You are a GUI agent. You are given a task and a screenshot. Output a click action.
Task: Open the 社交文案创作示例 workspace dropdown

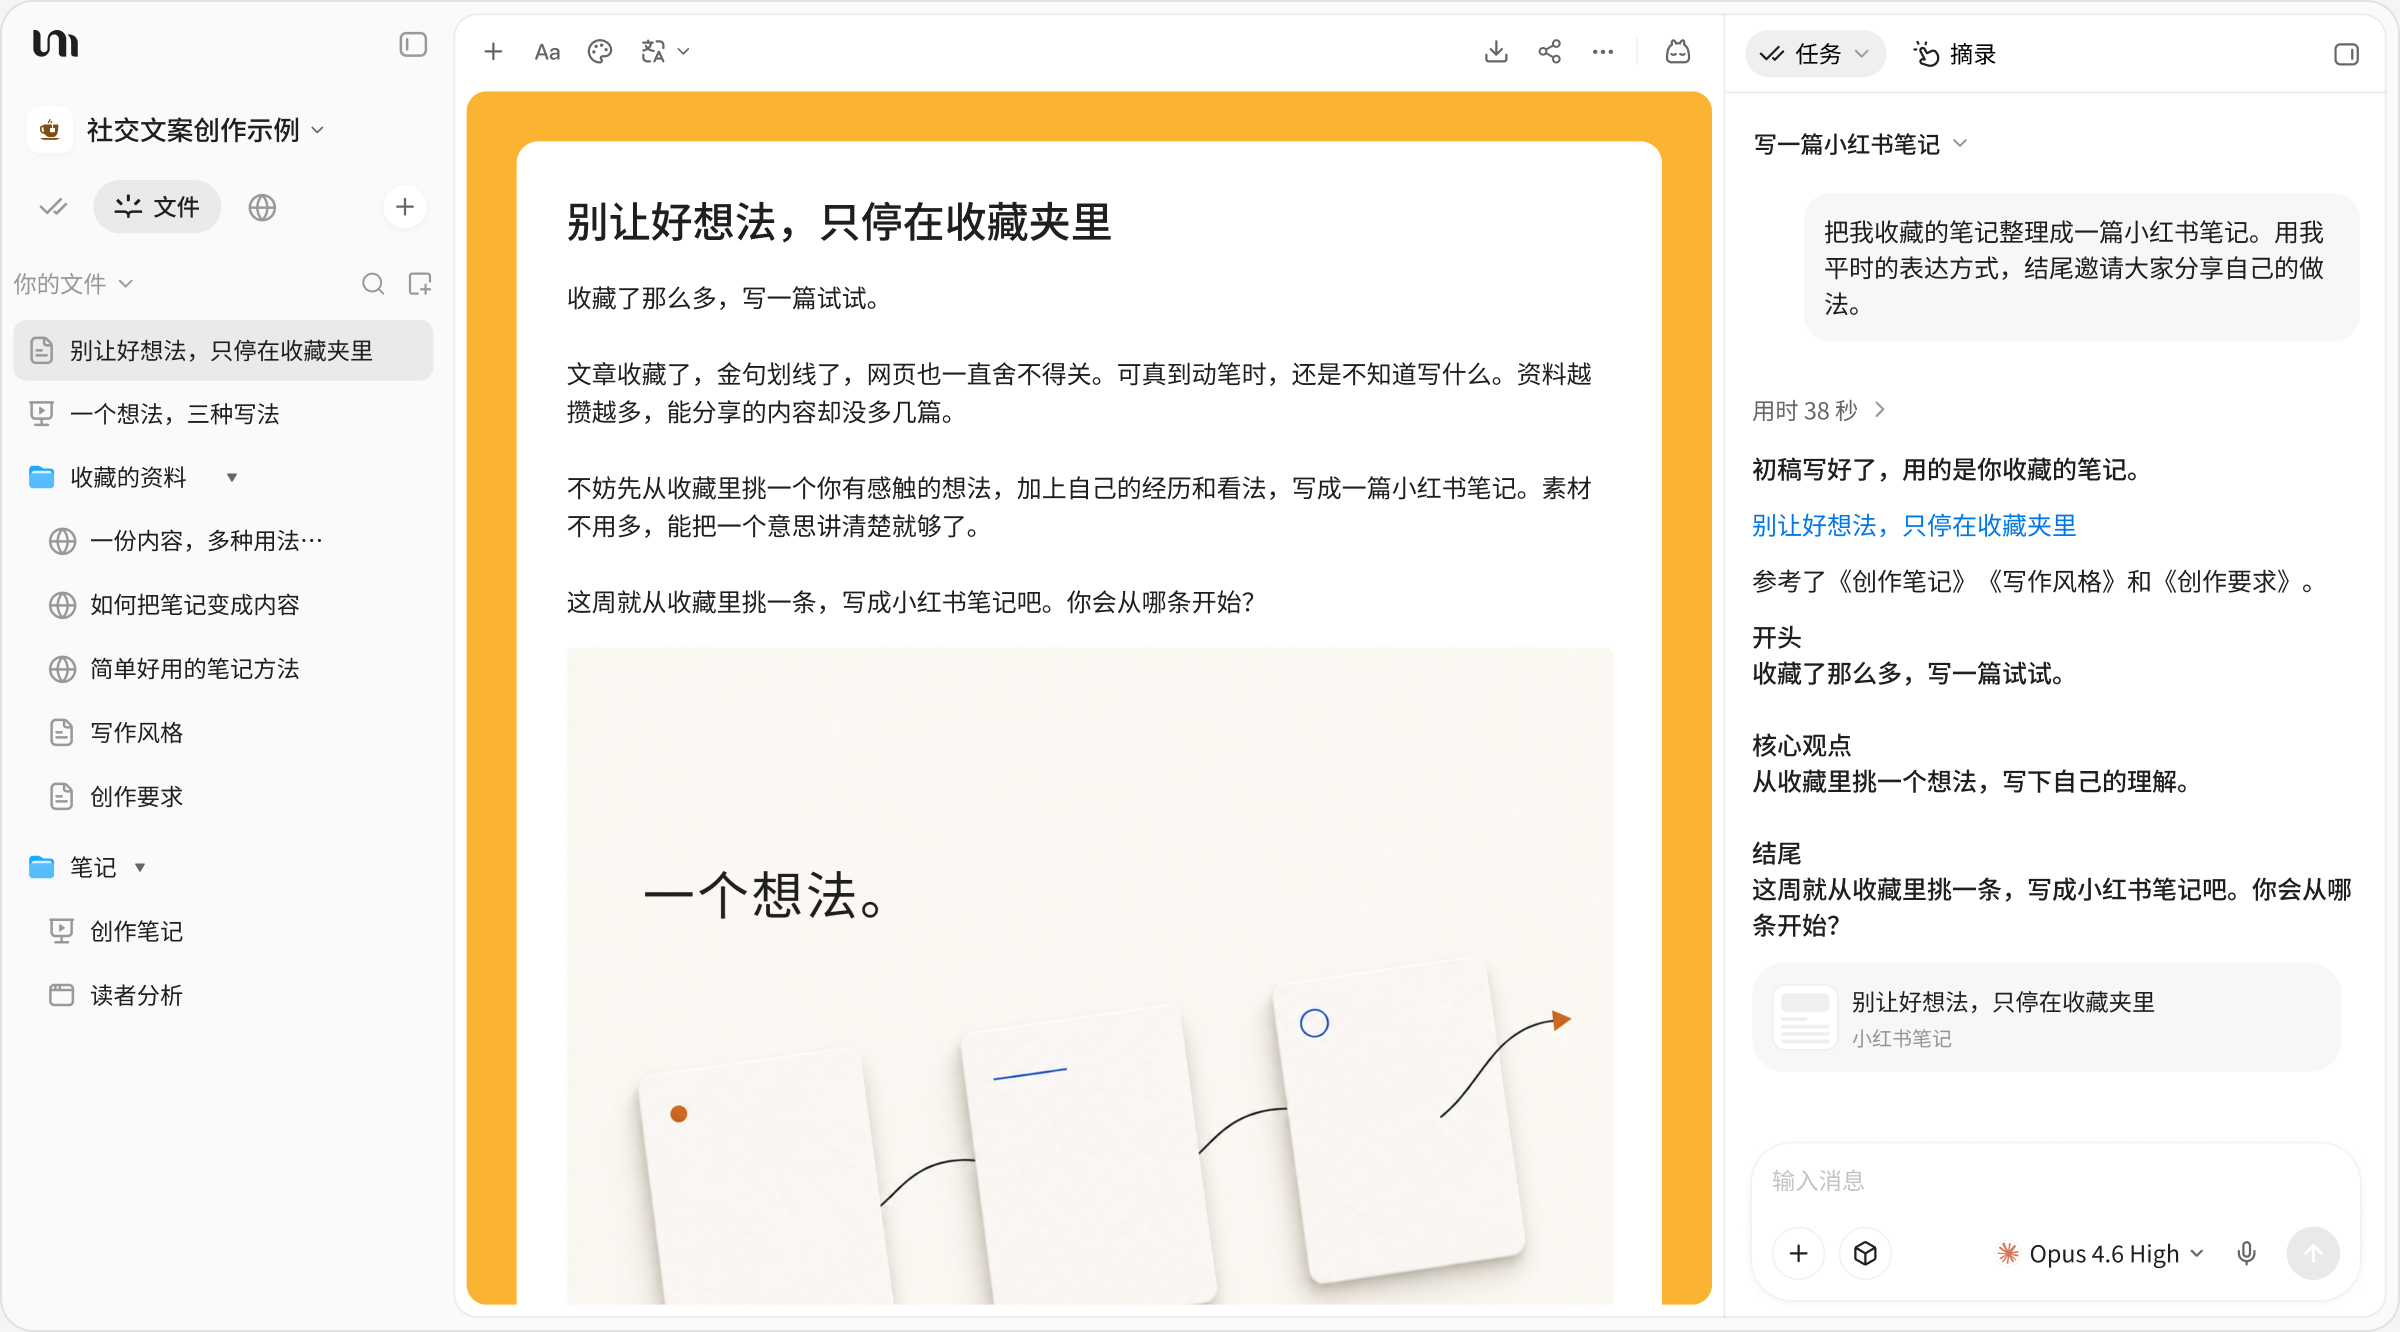tap(205, 130)
